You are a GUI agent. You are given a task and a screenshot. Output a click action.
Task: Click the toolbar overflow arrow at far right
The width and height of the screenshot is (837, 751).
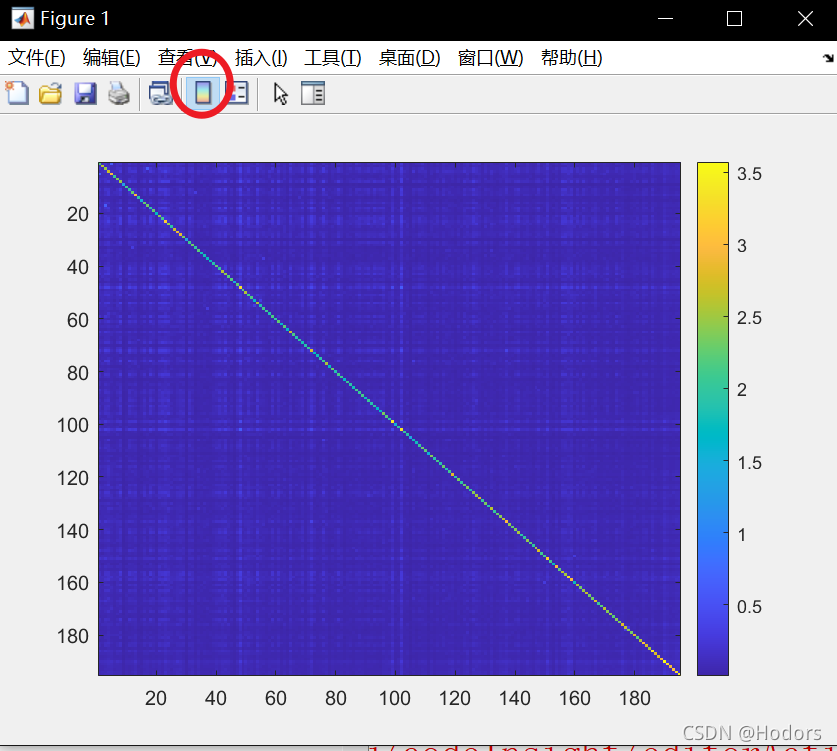pyautogui.click(x=827, y=60)
